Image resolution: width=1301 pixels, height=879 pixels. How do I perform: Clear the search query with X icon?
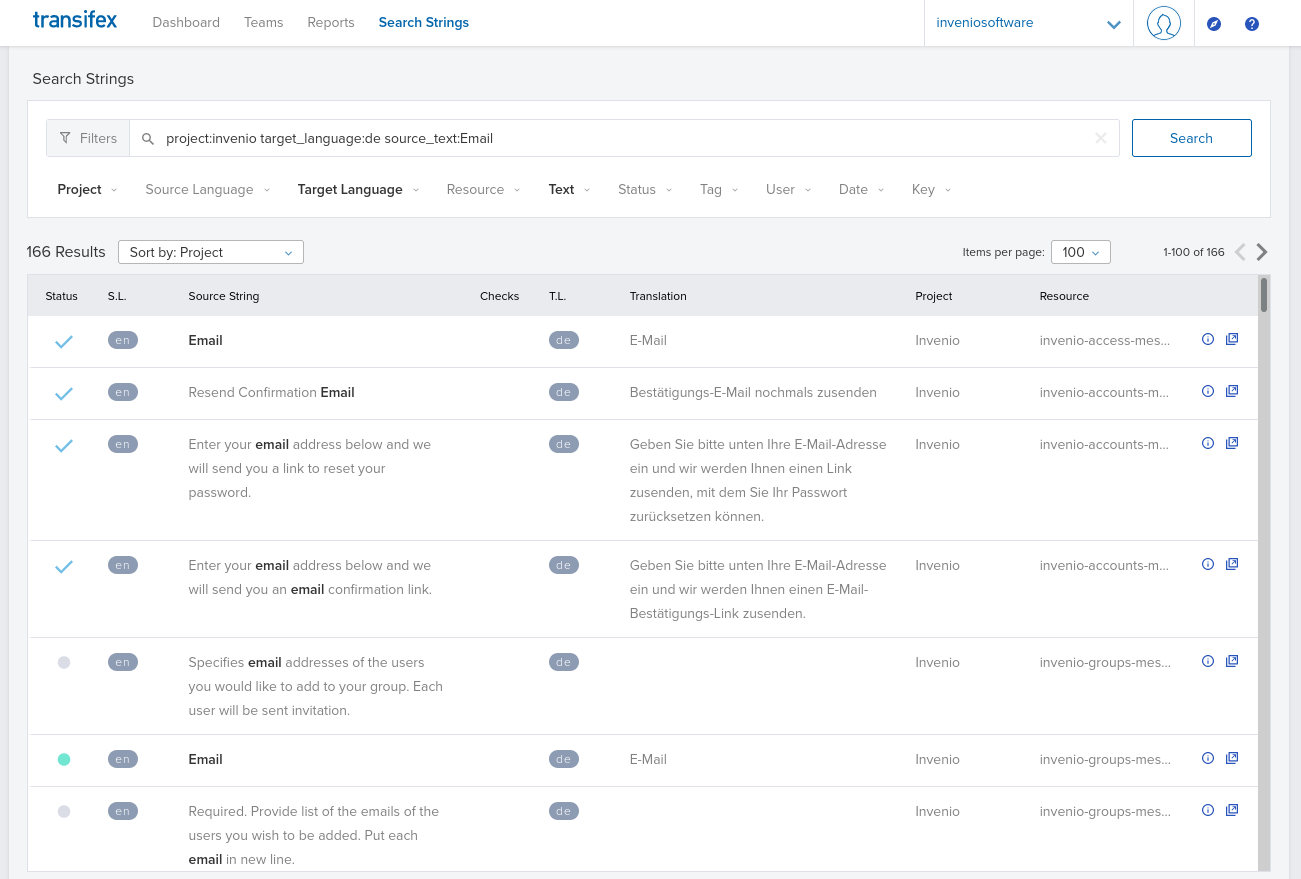(1101, 138)
